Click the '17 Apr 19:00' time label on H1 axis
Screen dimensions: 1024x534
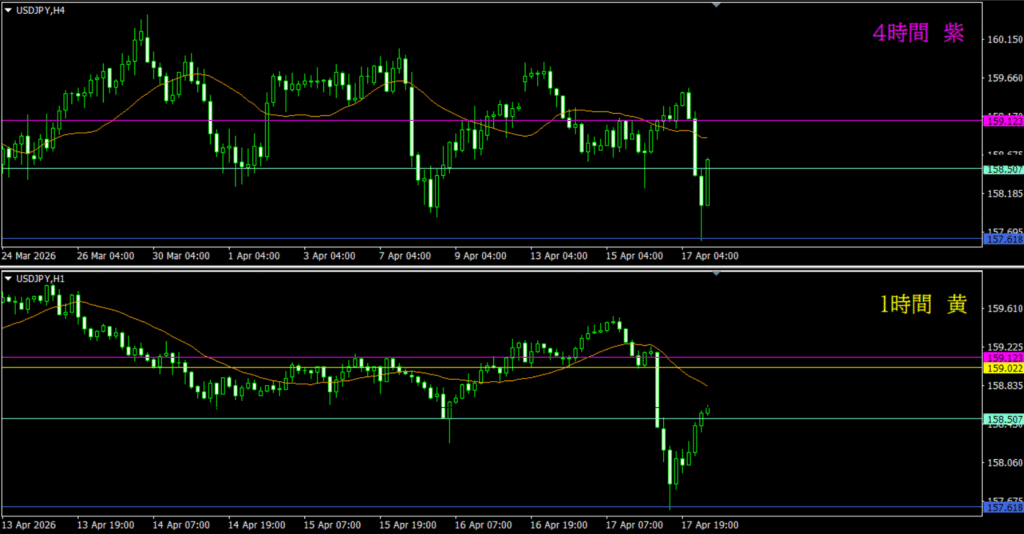(708, 523)
